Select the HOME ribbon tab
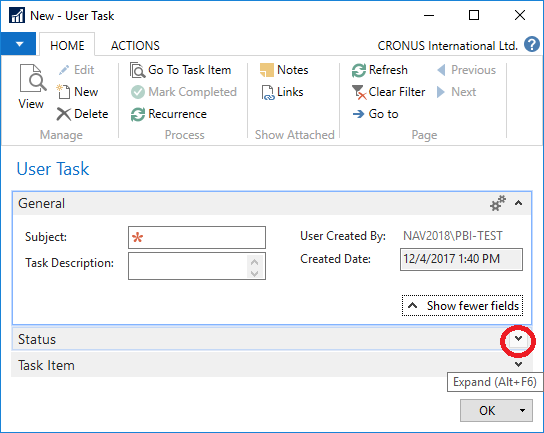 [67, 46]
